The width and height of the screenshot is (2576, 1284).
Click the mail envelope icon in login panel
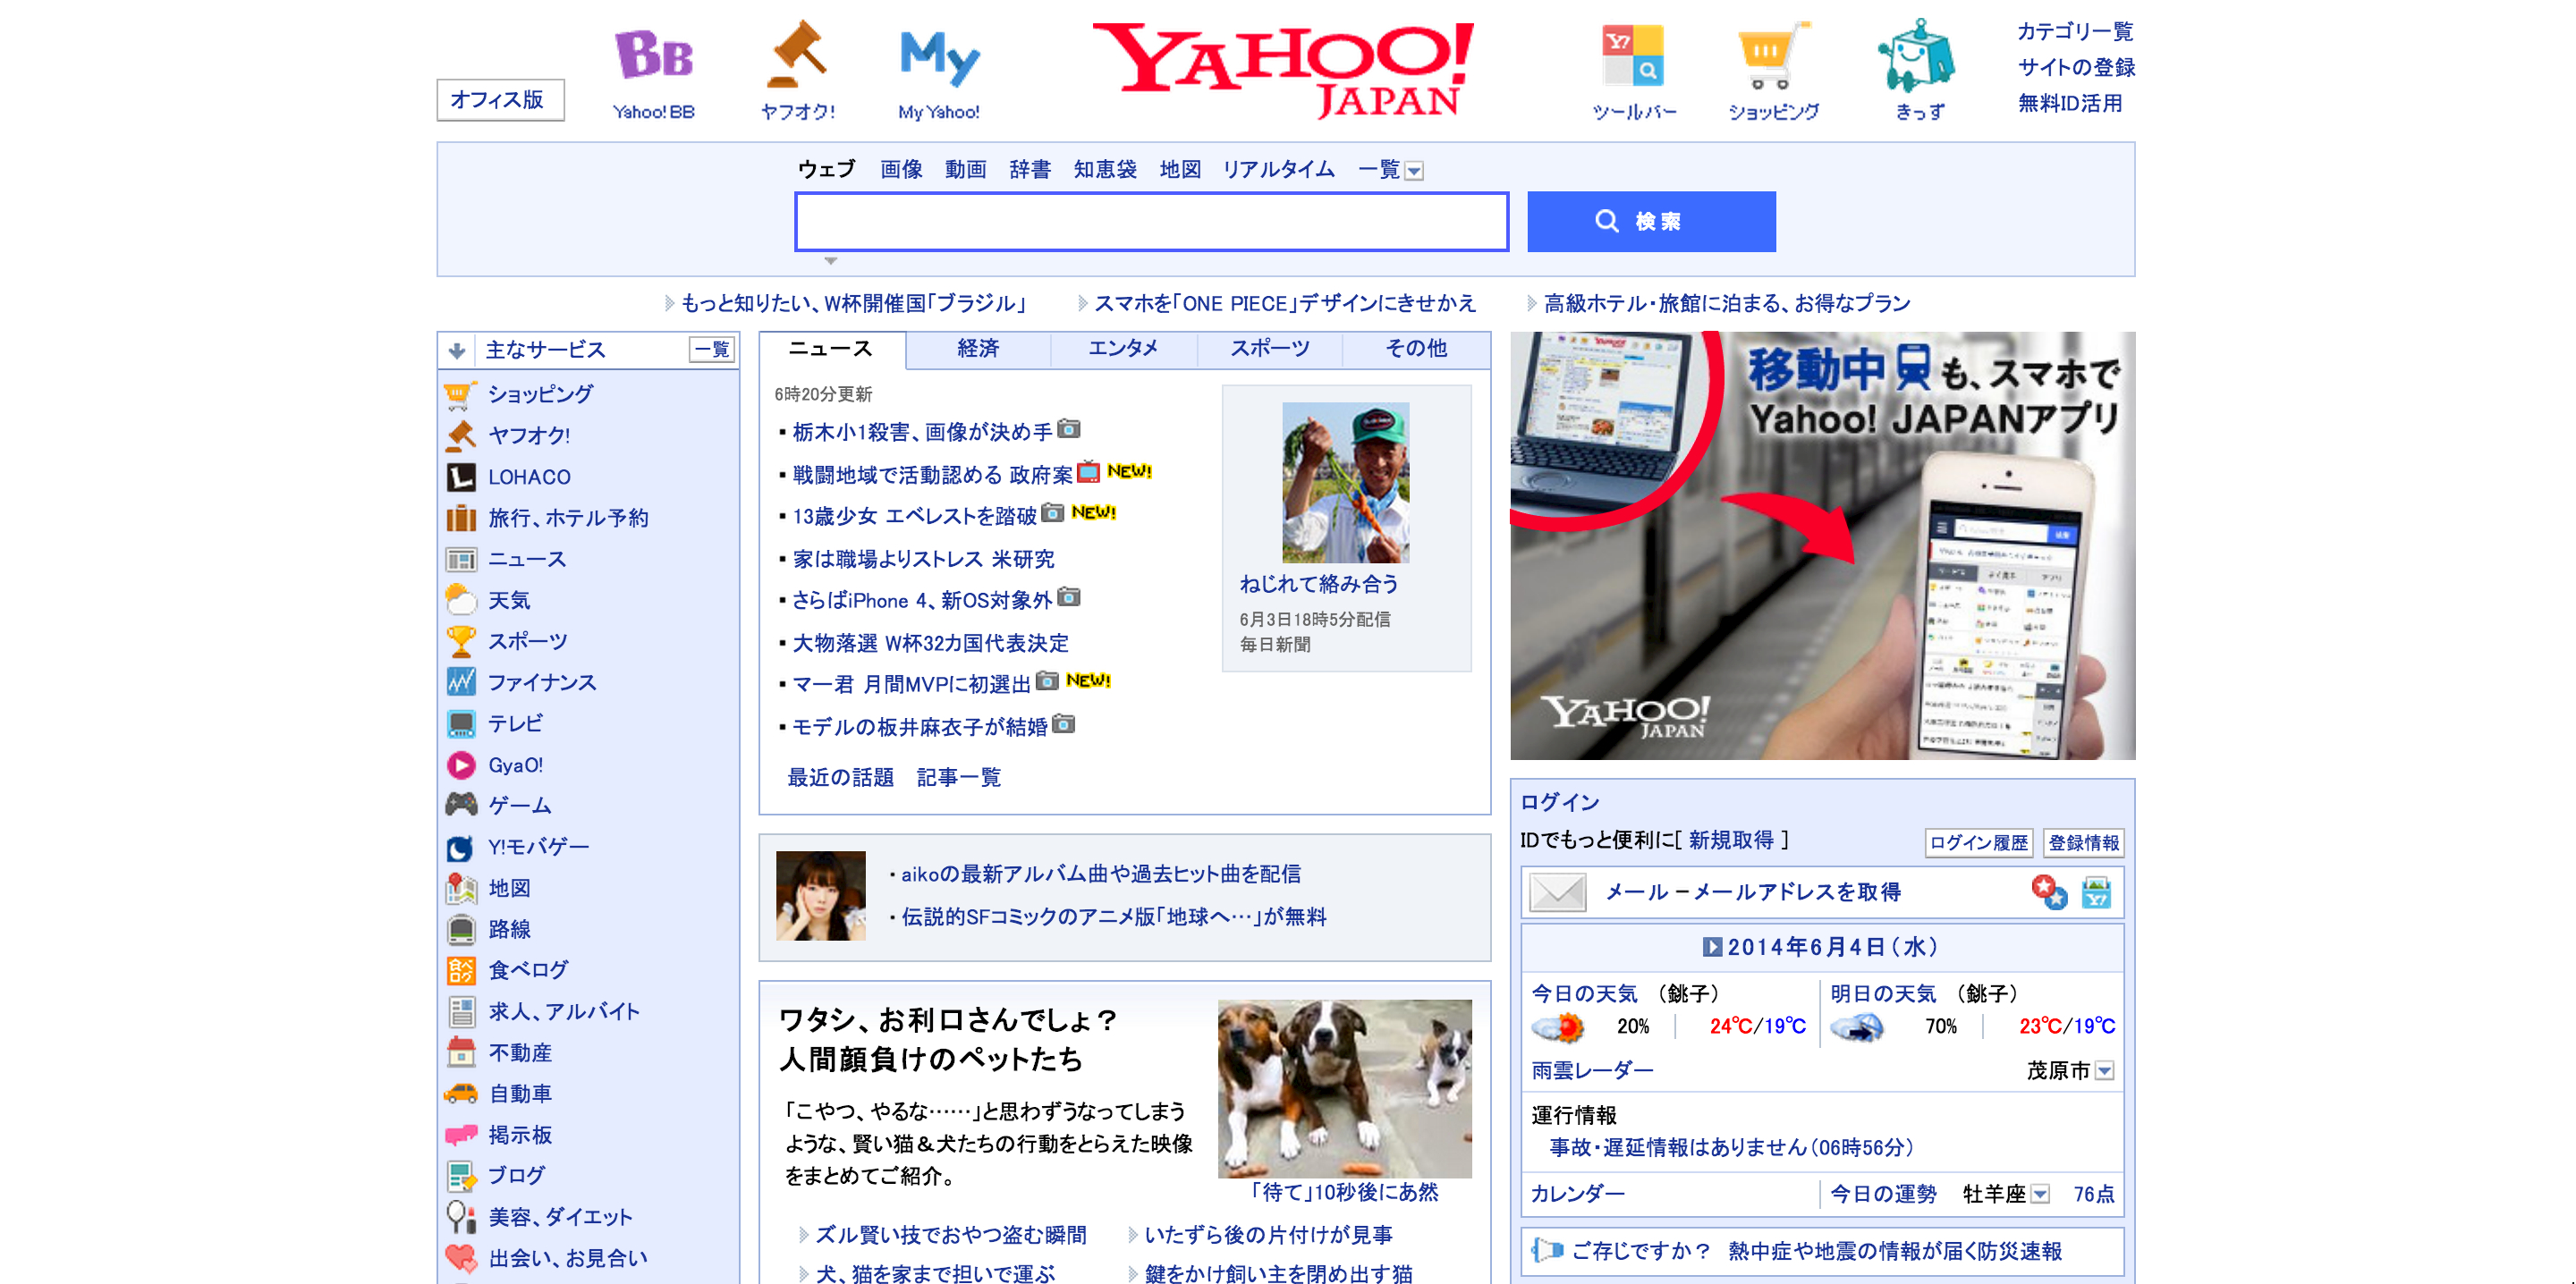(x=1558, y=892)
